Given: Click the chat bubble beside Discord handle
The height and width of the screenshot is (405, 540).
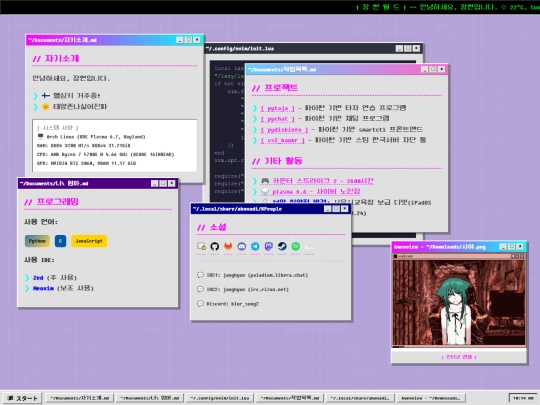Looking at the screenshot, I should pyautogui.click(x=200, y=303).
